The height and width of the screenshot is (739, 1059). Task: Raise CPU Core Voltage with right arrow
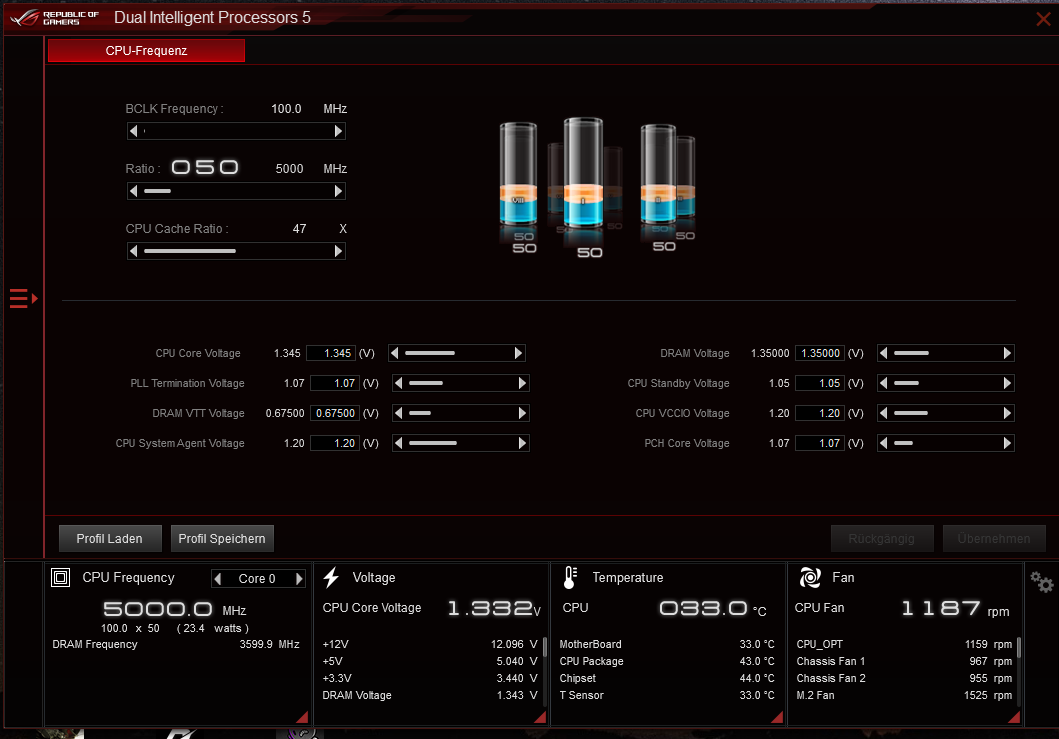click(x=518, y=353)
